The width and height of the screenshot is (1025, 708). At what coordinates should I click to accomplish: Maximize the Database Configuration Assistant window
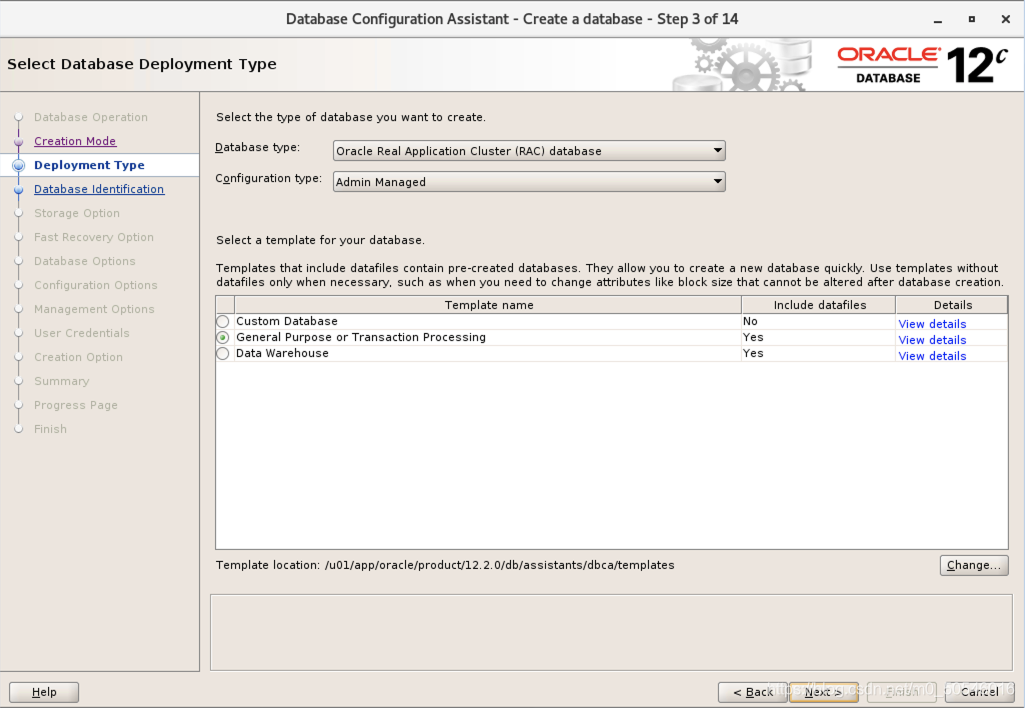pyautogui.click(x=972, y=20)
